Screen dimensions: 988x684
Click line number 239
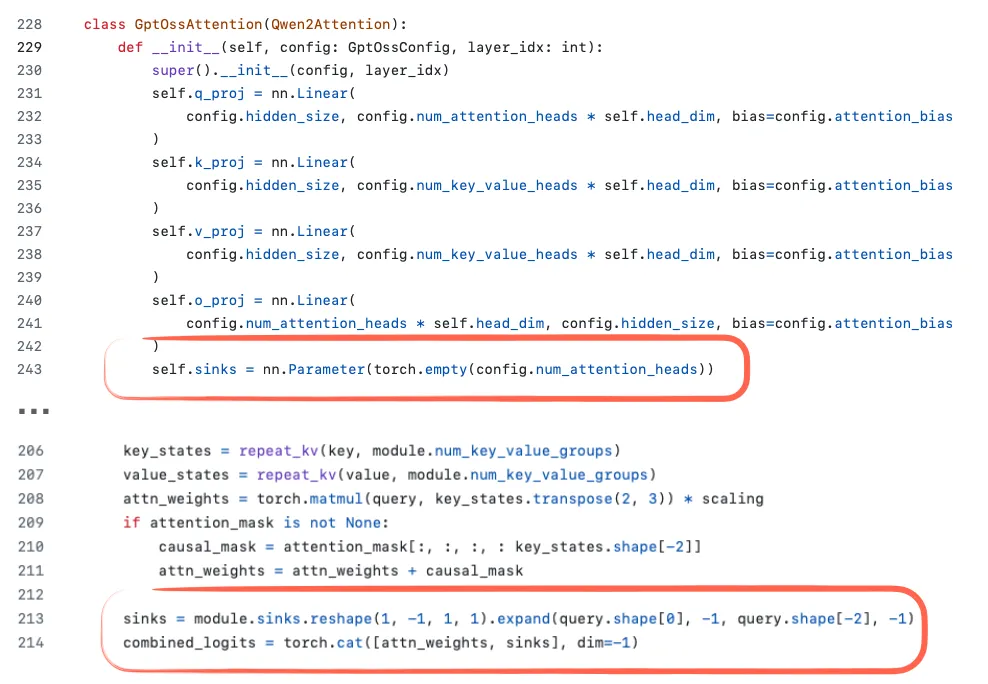click(30, 277)
